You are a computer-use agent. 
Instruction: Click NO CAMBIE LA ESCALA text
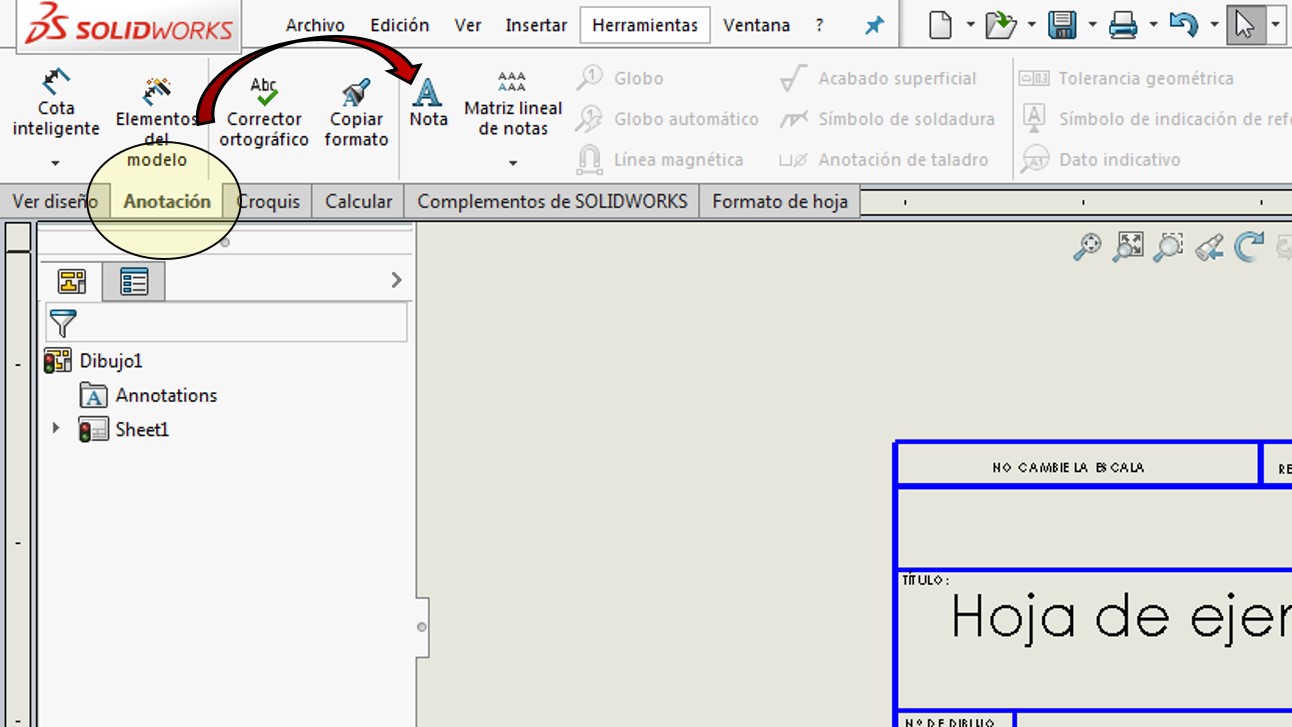[1068, 467]
